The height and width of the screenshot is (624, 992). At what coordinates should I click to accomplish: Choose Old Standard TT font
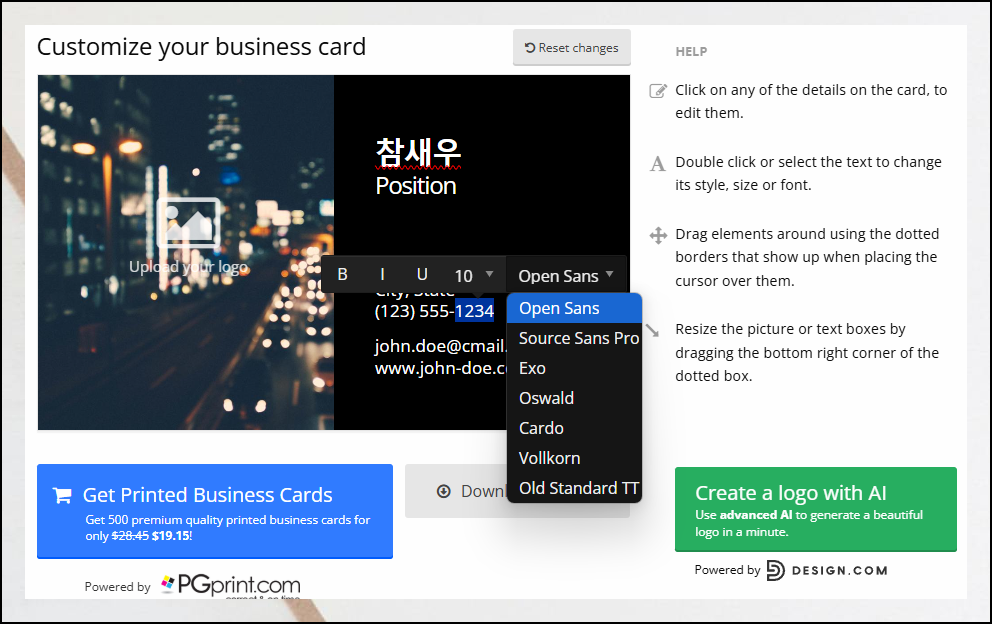tap(574, 488)
